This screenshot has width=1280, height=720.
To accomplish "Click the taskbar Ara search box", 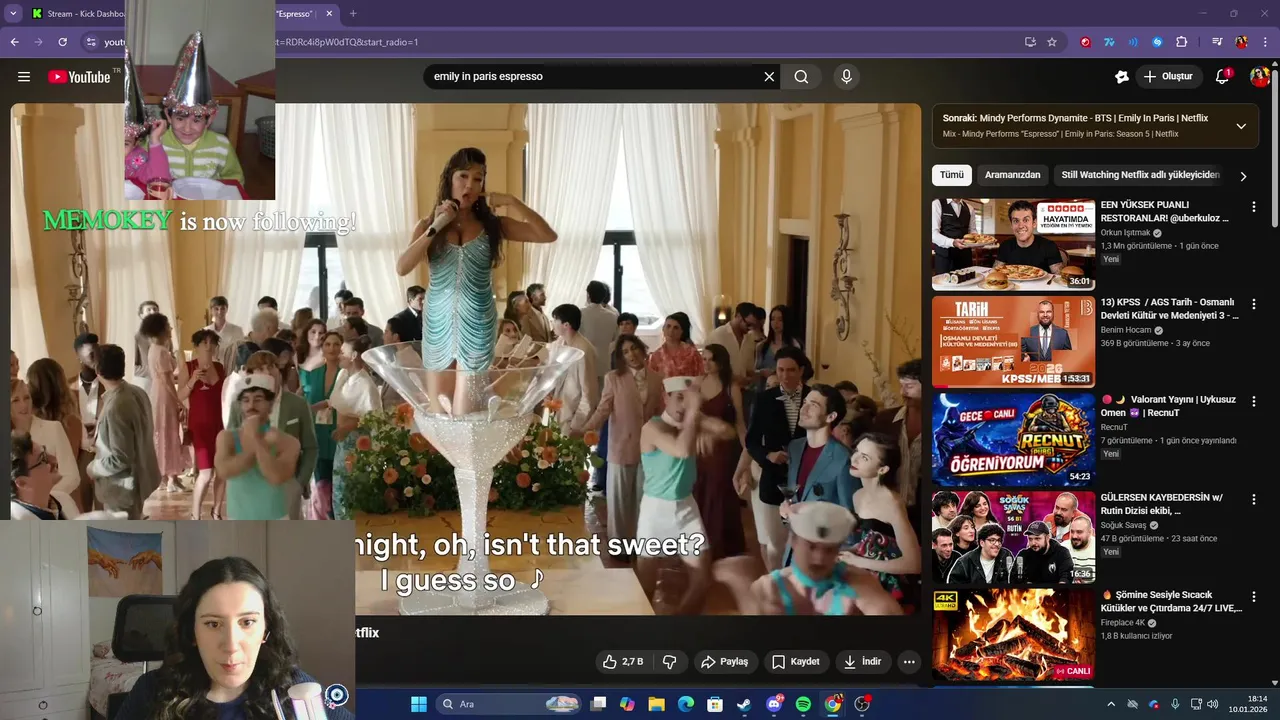I will tap(511, 704).
